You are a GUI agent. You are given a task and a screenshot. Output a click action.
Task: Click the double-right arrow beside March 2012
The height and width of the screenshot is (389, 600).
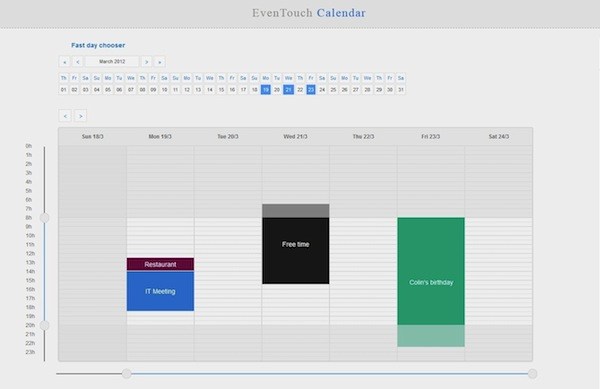pos(160,62)
